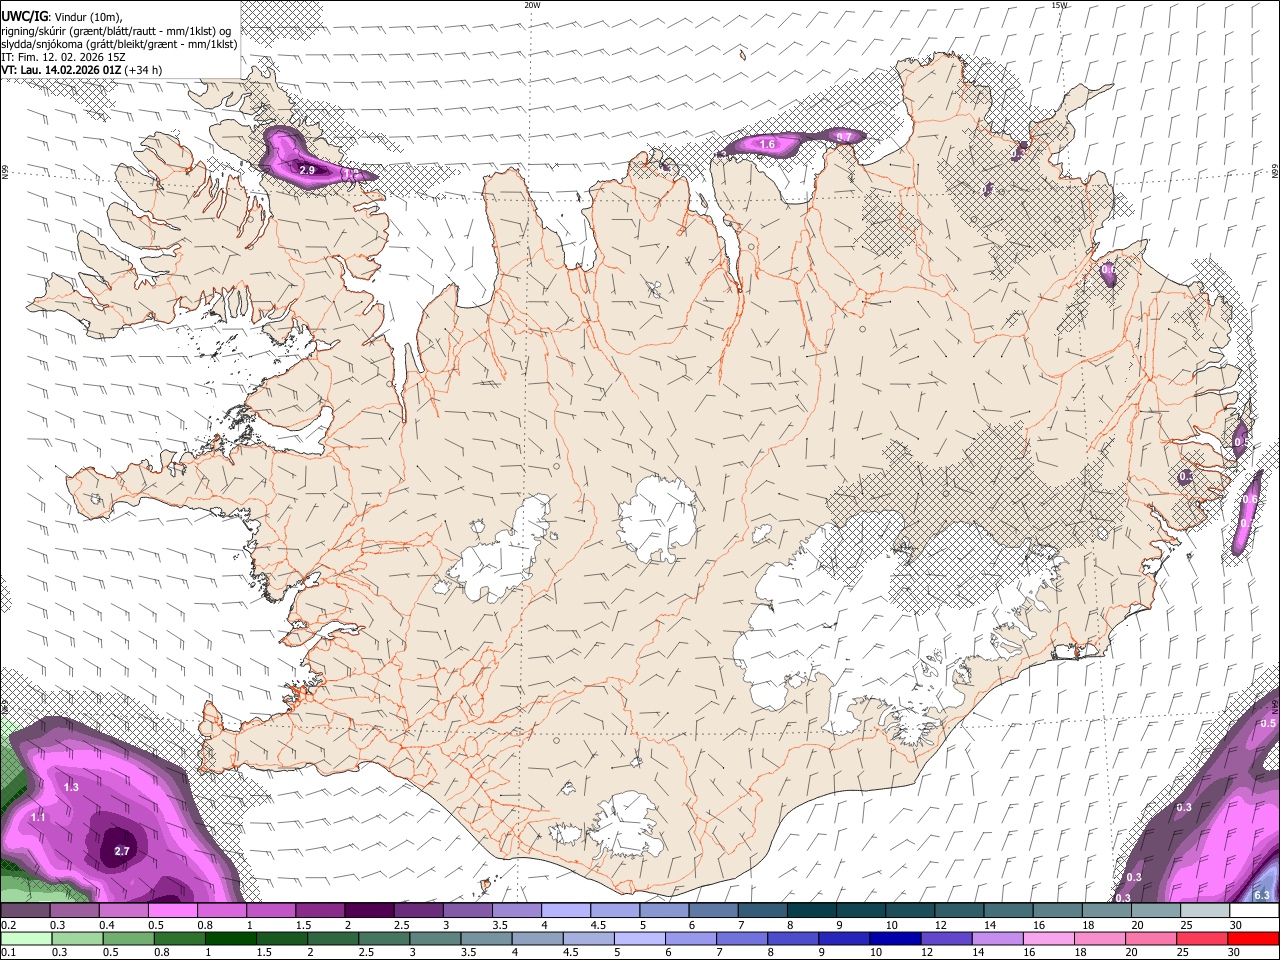Image resolution: width=1280 pixels, height=960 pixels.
Task: Pick the darkest green swatch between 1 and 1.5 lower scale
Action: (229, 938)
